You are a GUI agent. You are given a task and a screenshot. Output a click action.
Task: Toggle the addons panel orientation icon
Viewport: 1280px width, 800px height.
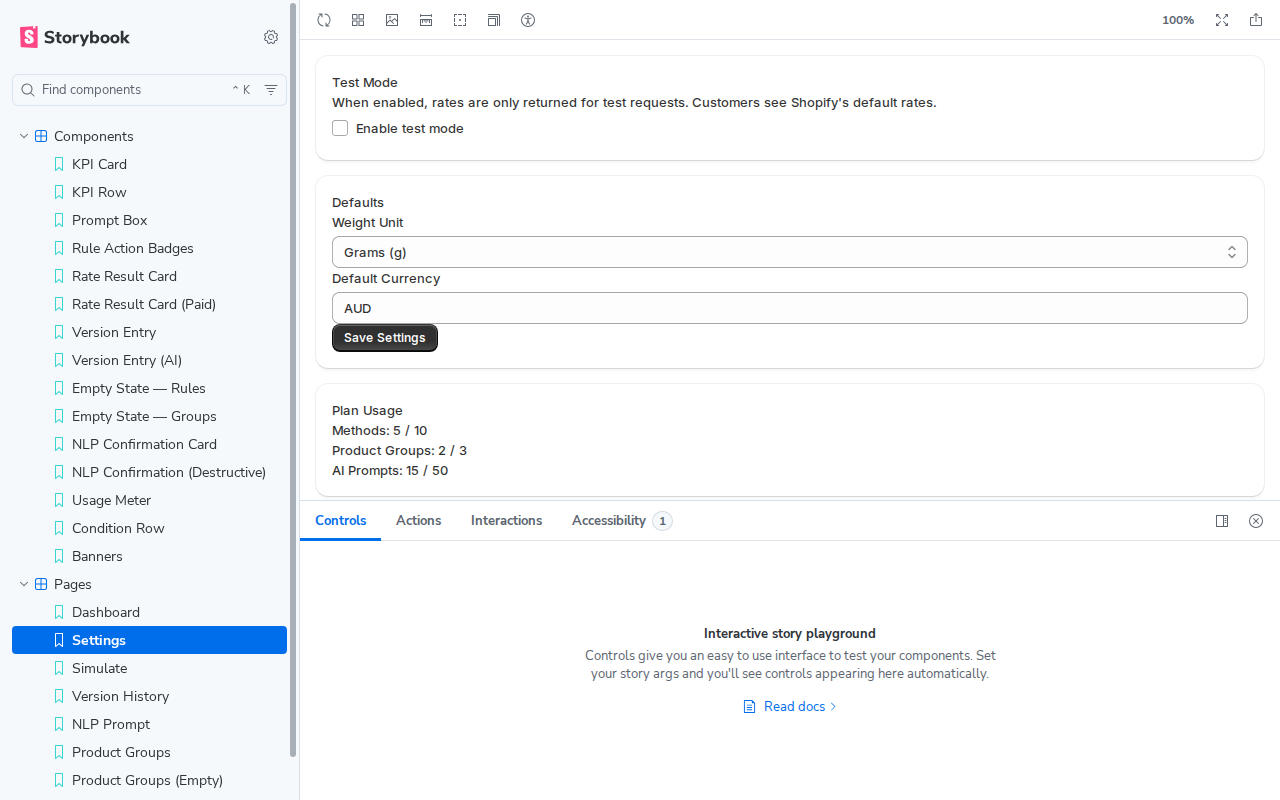pyautogui.click(x=1222, y=521)
